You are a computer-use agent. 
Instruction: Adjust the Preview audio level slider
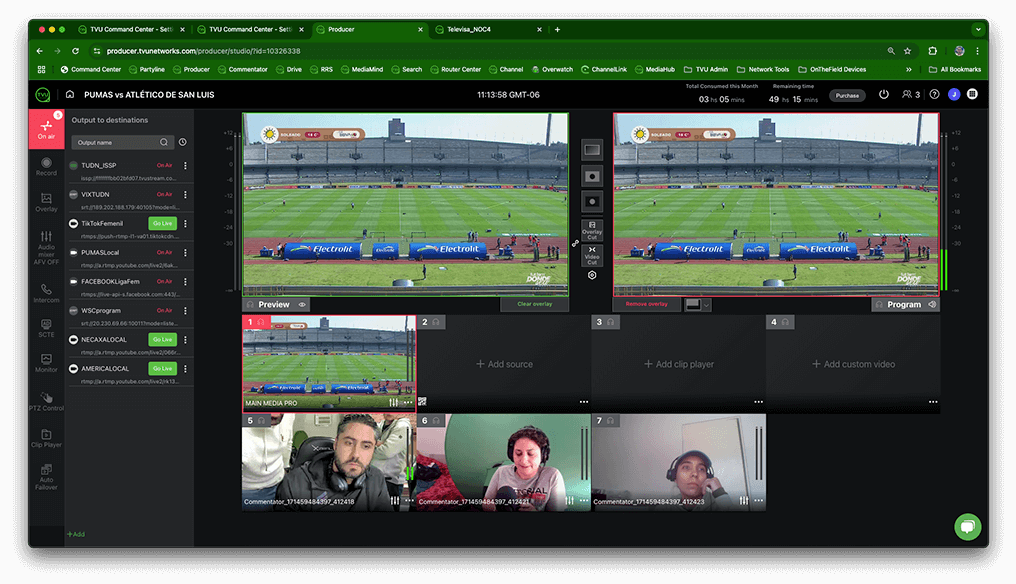point(237,211)
